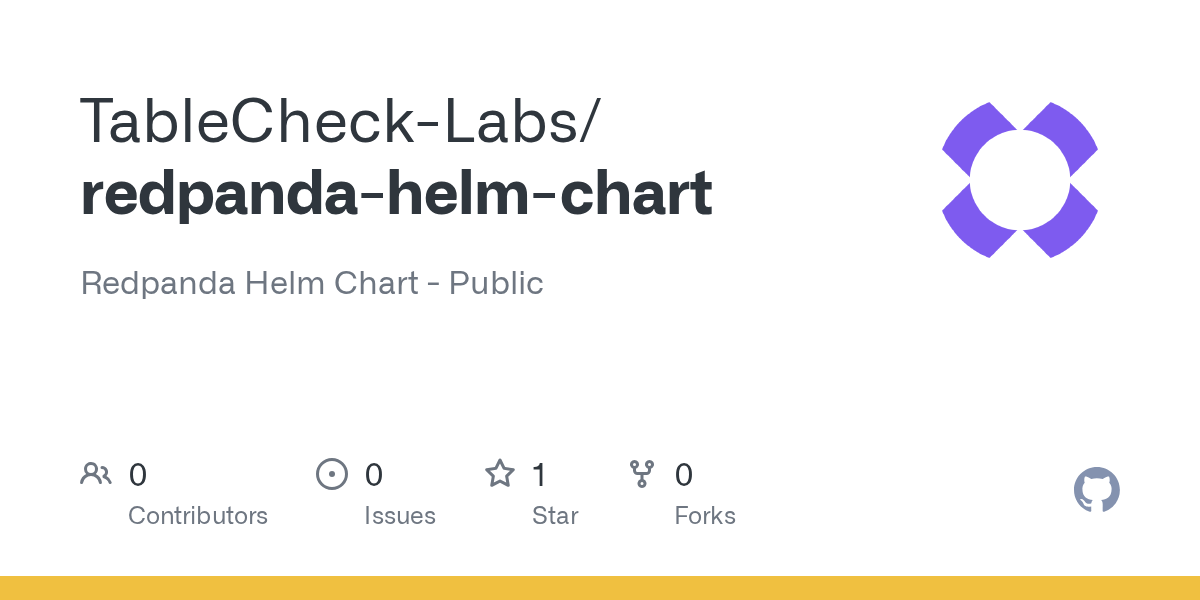The image size is (1200, 600).
Task: Click the Contributors people icon
Action: pos(96,474)
